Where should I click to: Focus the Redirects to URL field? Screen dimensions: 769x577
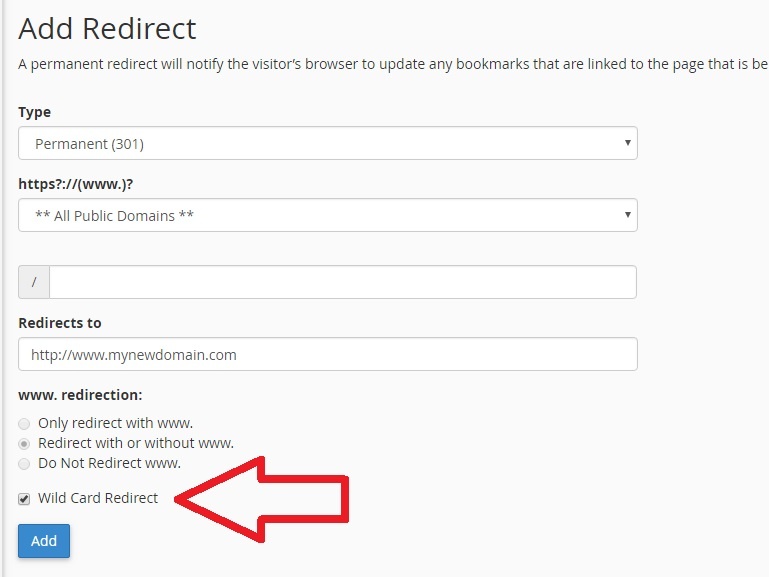tap(328, 354)
